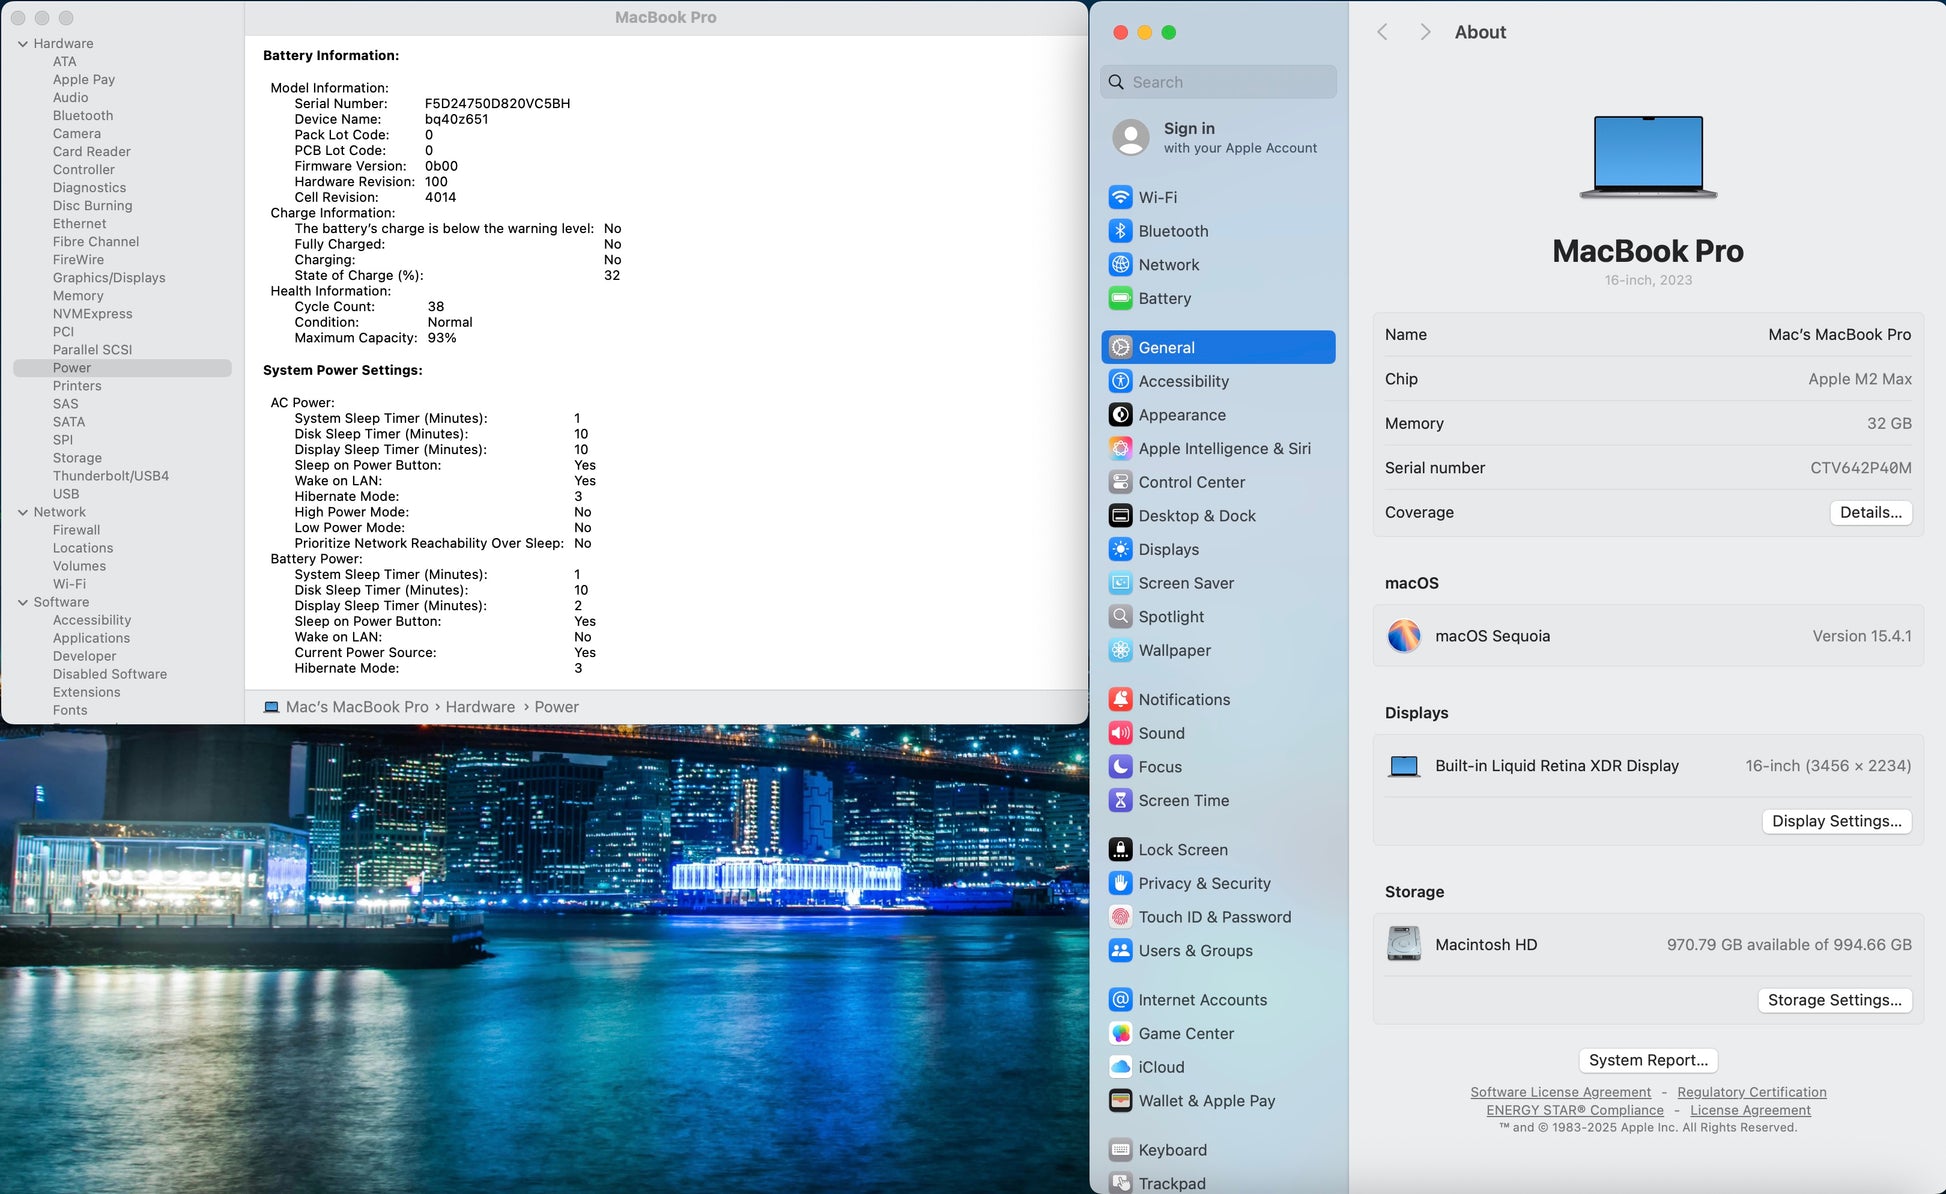Open the Software License Agreement link
The width and height of the screenshot is (1946, 1194).
click(x=1560, y=1092)
